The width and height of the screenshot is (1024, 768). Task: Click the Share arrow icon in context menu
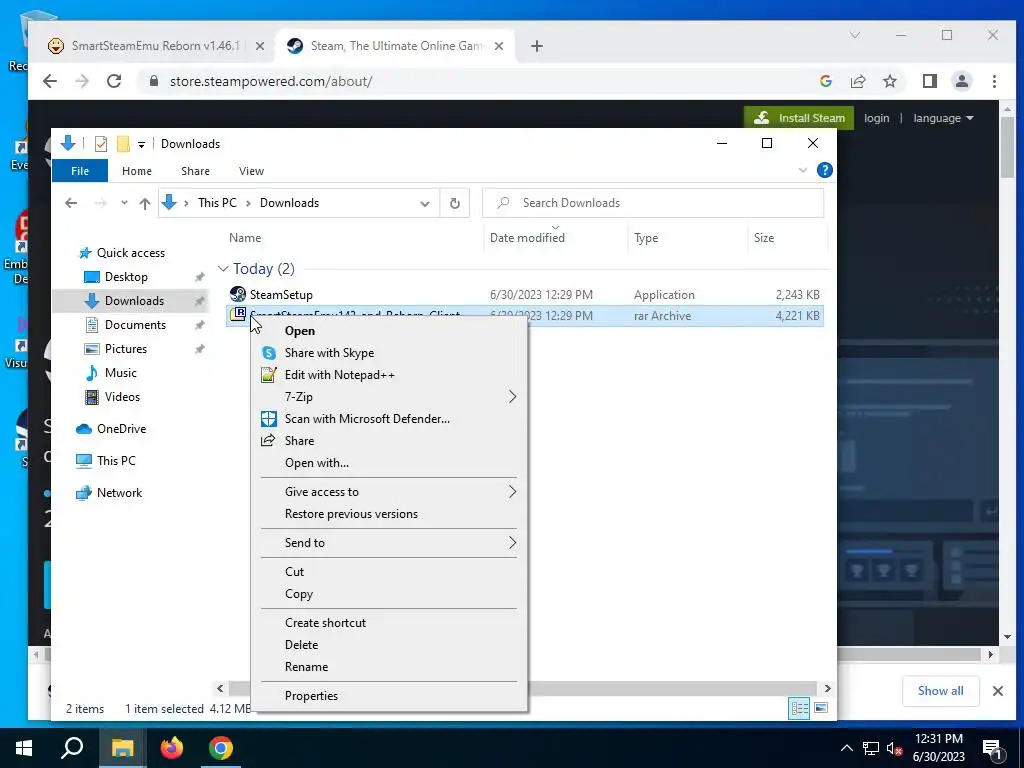pos(268,441)
